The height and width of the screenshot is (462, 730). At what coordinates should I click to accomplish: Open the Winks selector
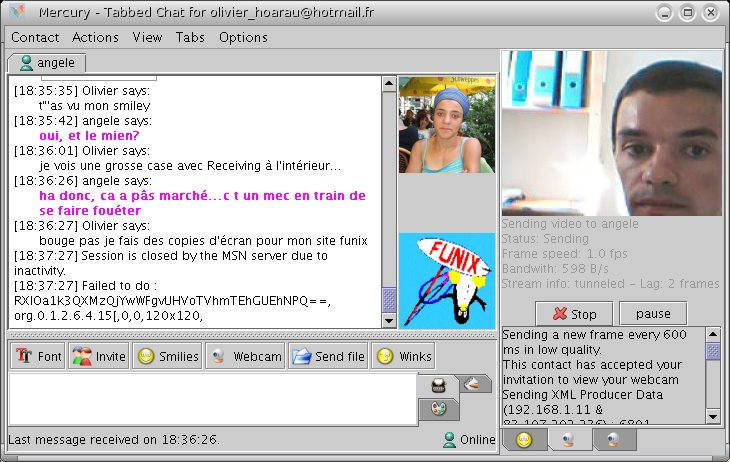[403, 356]
